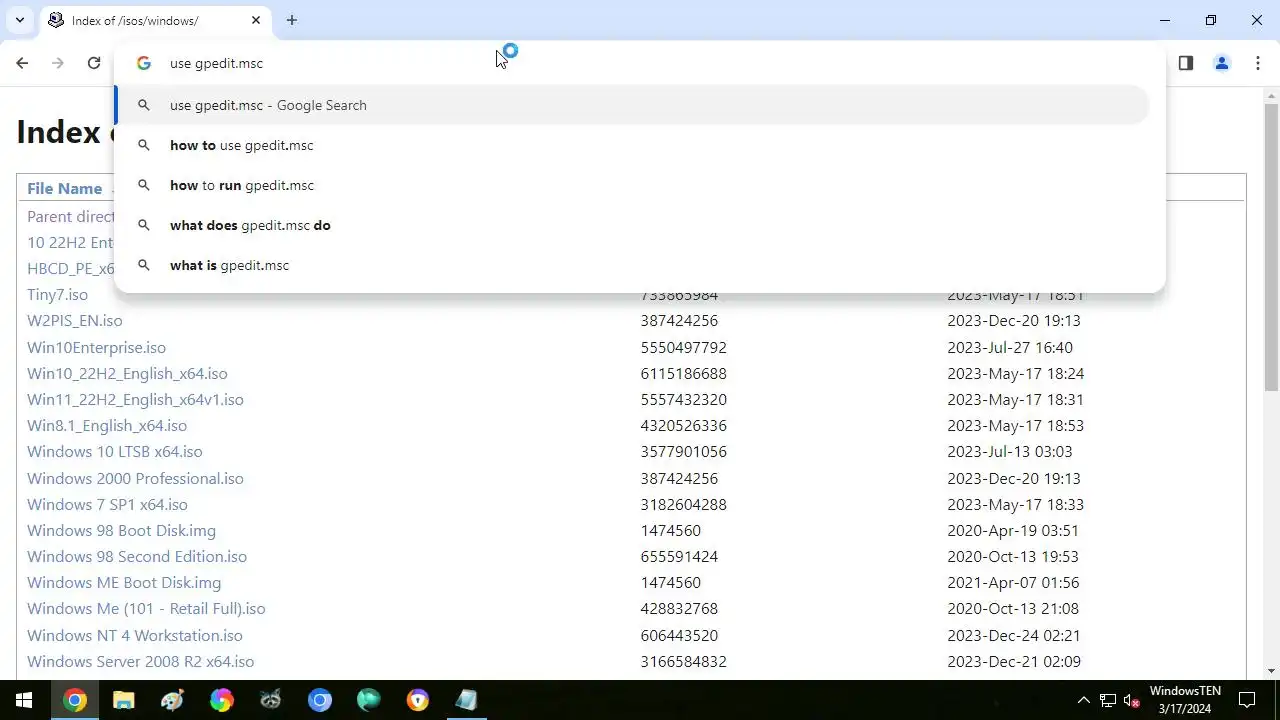Go back to the previous page
This screenshot has width=1280, height=720.
pos(22,63)
